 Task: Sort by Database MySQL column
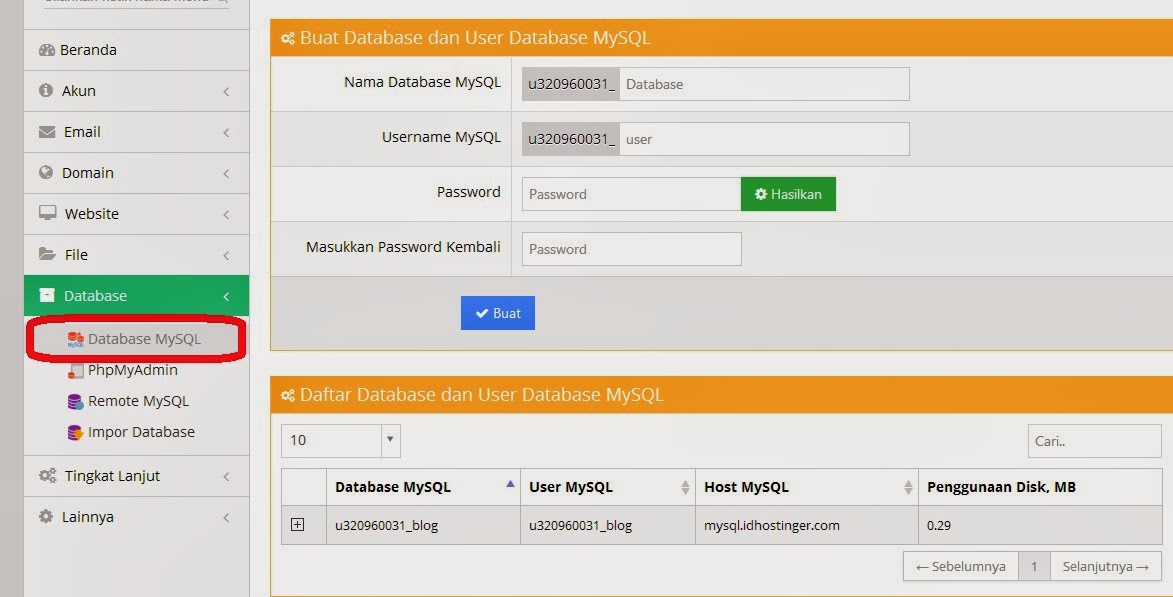pos(423,487)
